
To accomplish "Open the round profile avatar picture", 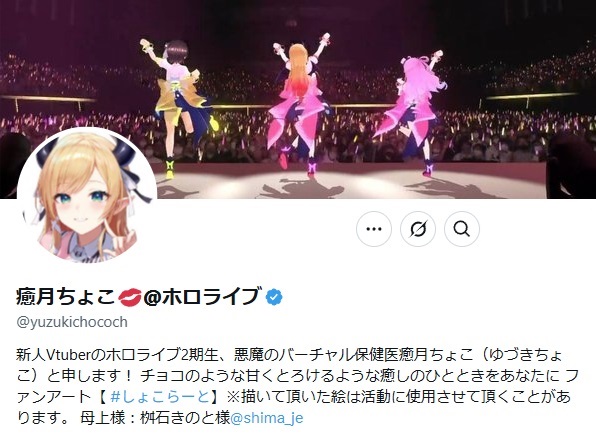I will click(87, 197).
